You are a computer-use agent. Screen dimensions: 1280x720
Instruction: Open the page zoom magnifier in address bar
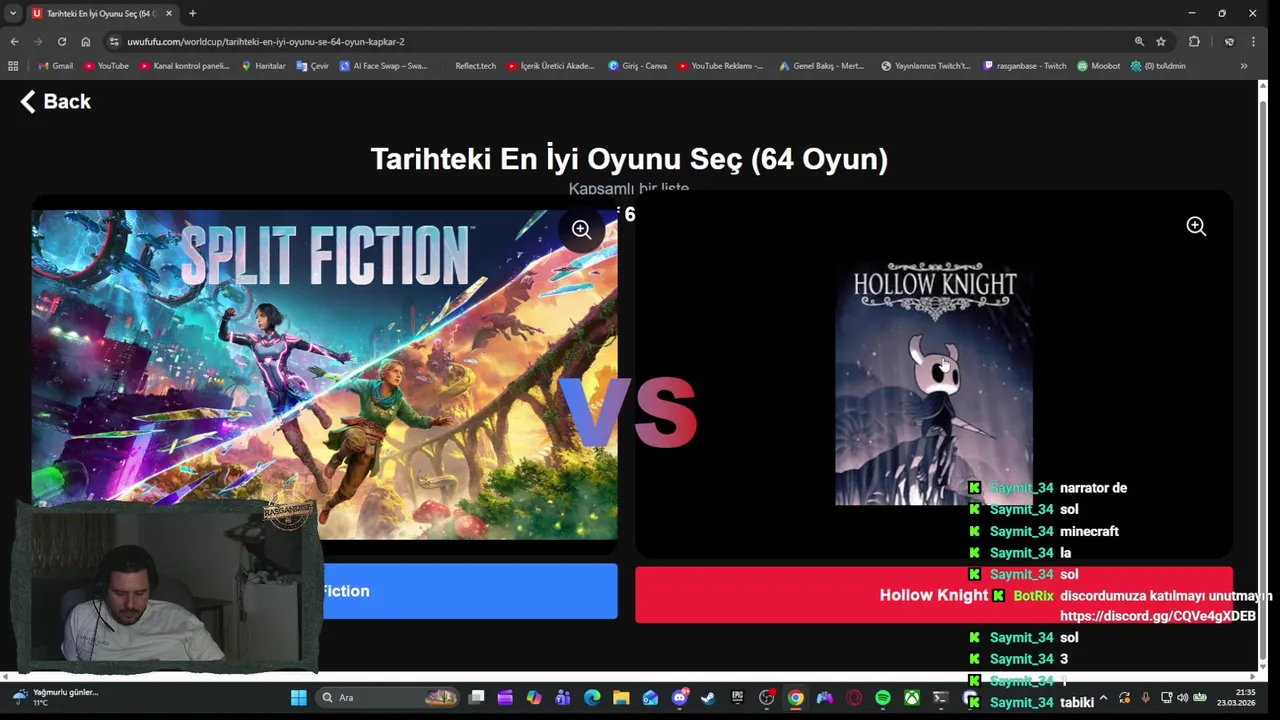click(1139, 41)
